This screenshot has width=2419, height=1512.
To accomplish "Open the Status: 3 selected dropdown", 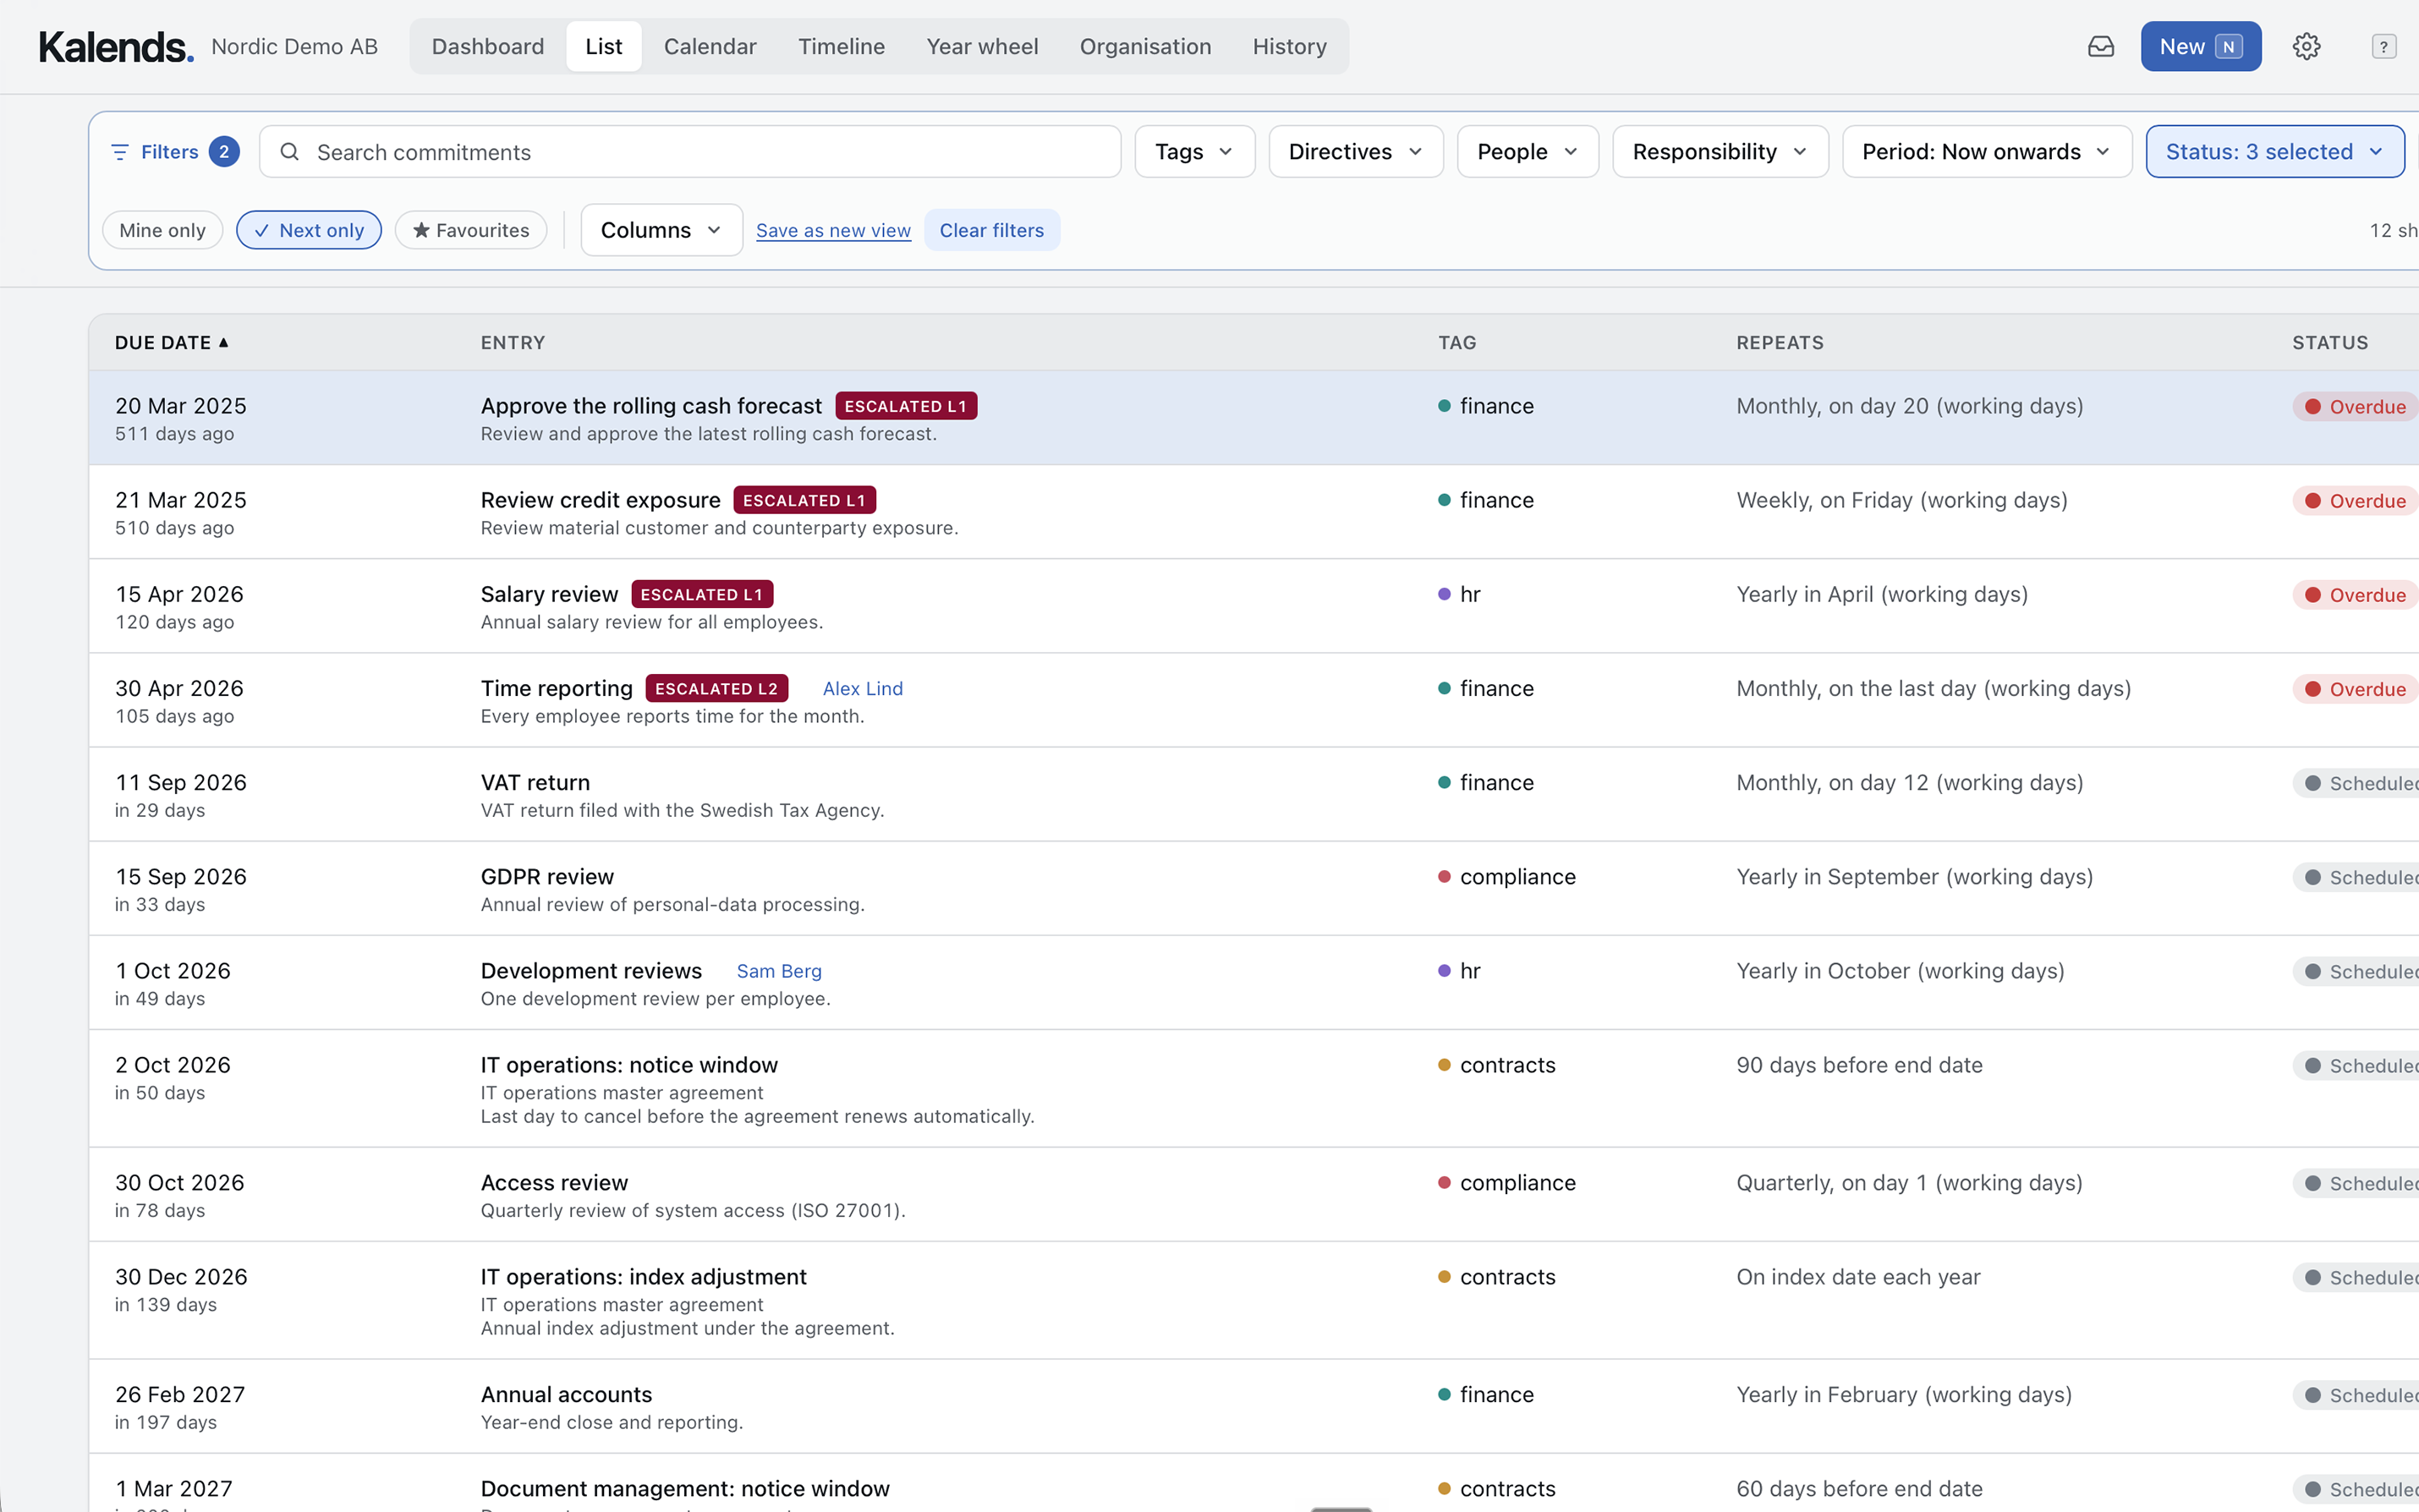I will (x=2274, y=152).
